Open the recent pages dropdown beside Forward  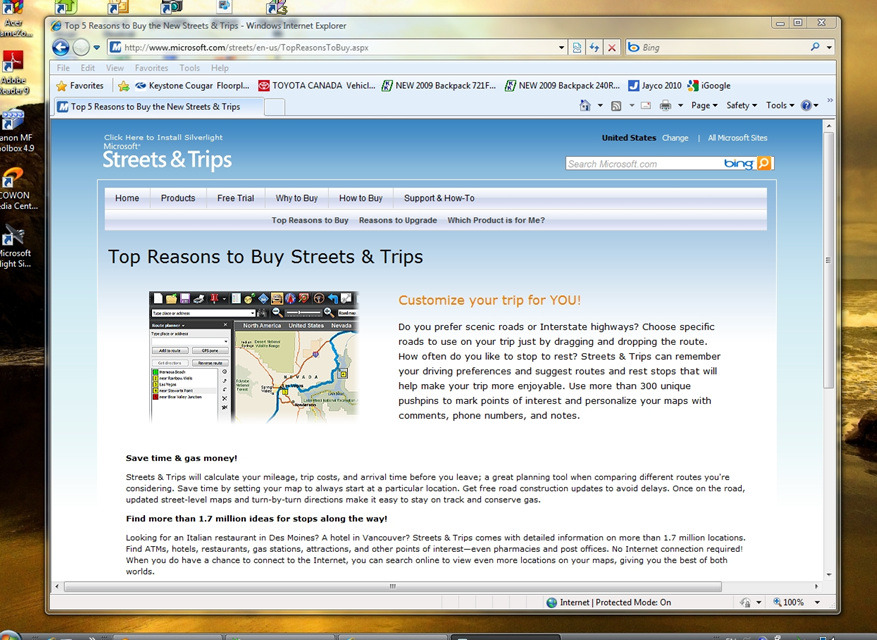[96, 48]
